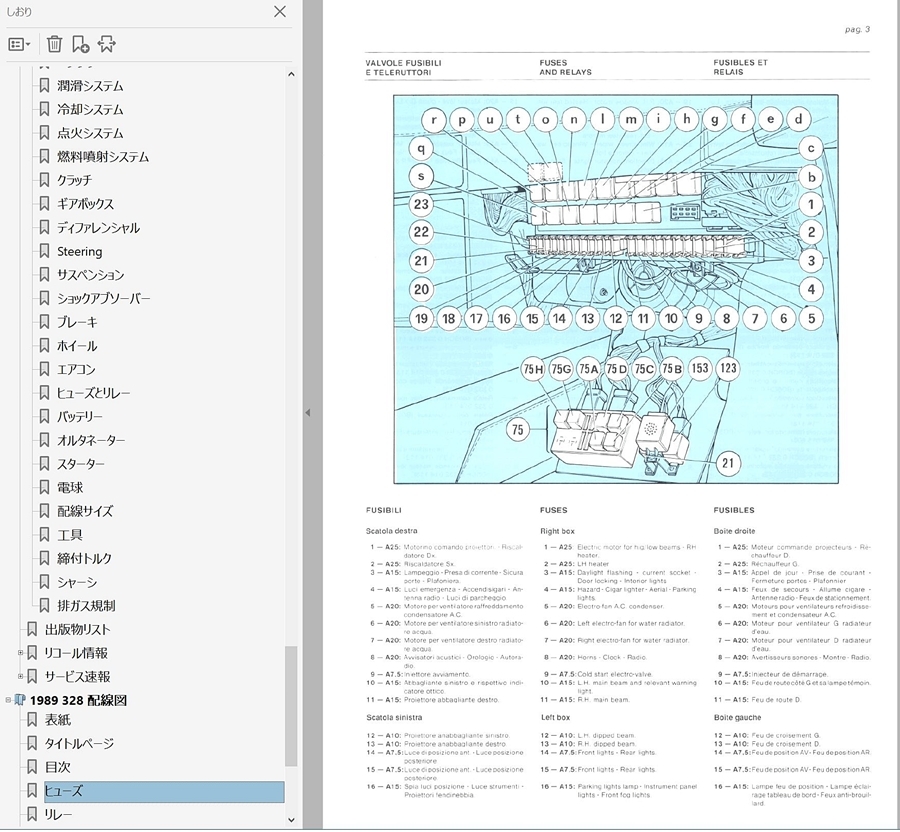Click the fuse box diagram image

coord(616,289)
